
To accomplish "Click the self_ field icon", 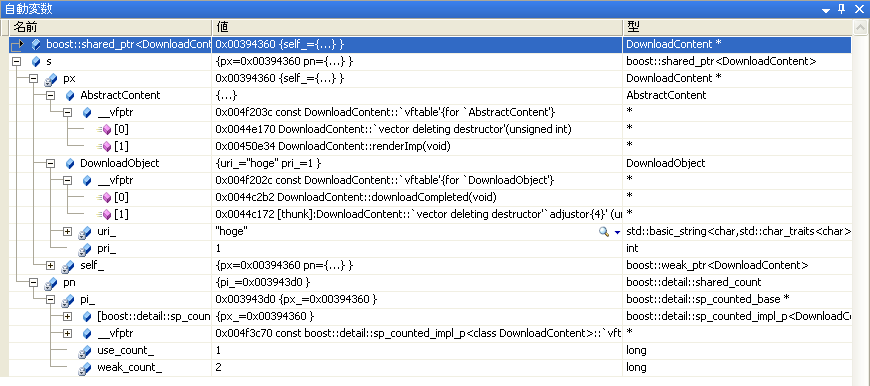I will click(68, 266).
